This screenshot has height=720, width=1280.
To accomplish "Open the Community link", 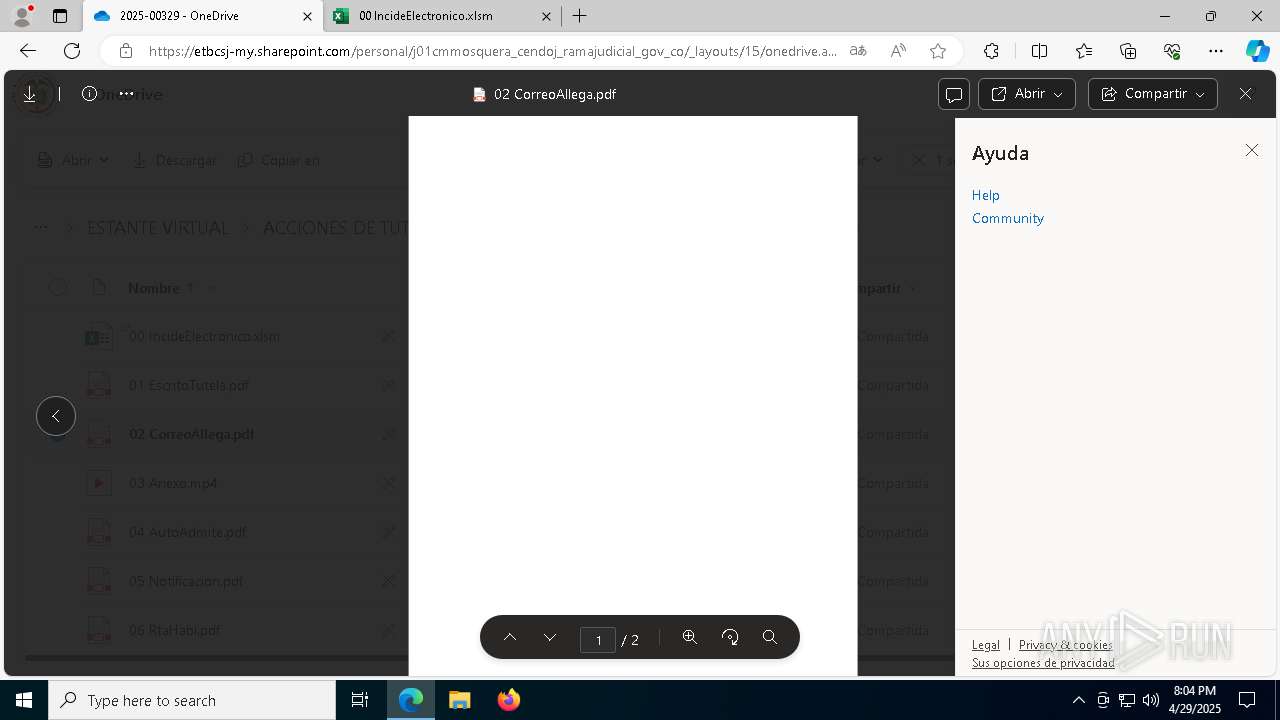I will click(1008, 218).
